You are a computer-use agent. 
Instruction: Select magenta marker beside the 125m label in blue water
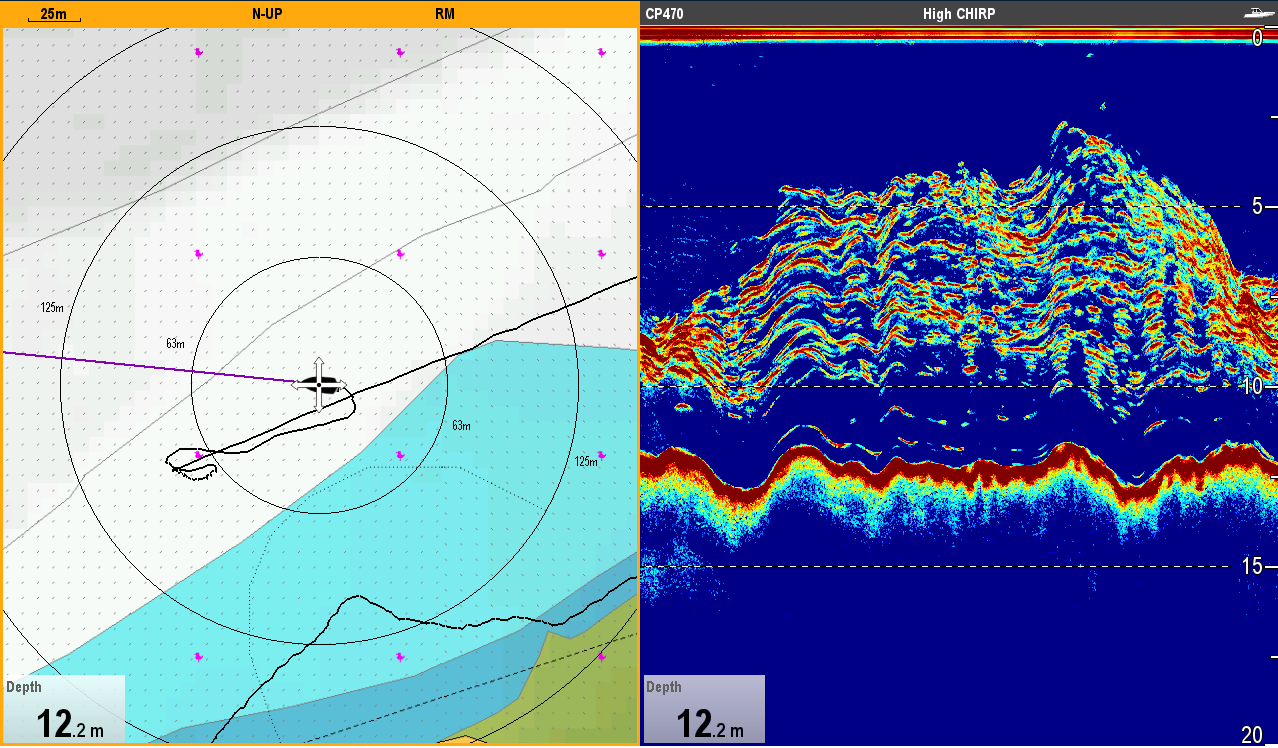[x=601, y=456]
